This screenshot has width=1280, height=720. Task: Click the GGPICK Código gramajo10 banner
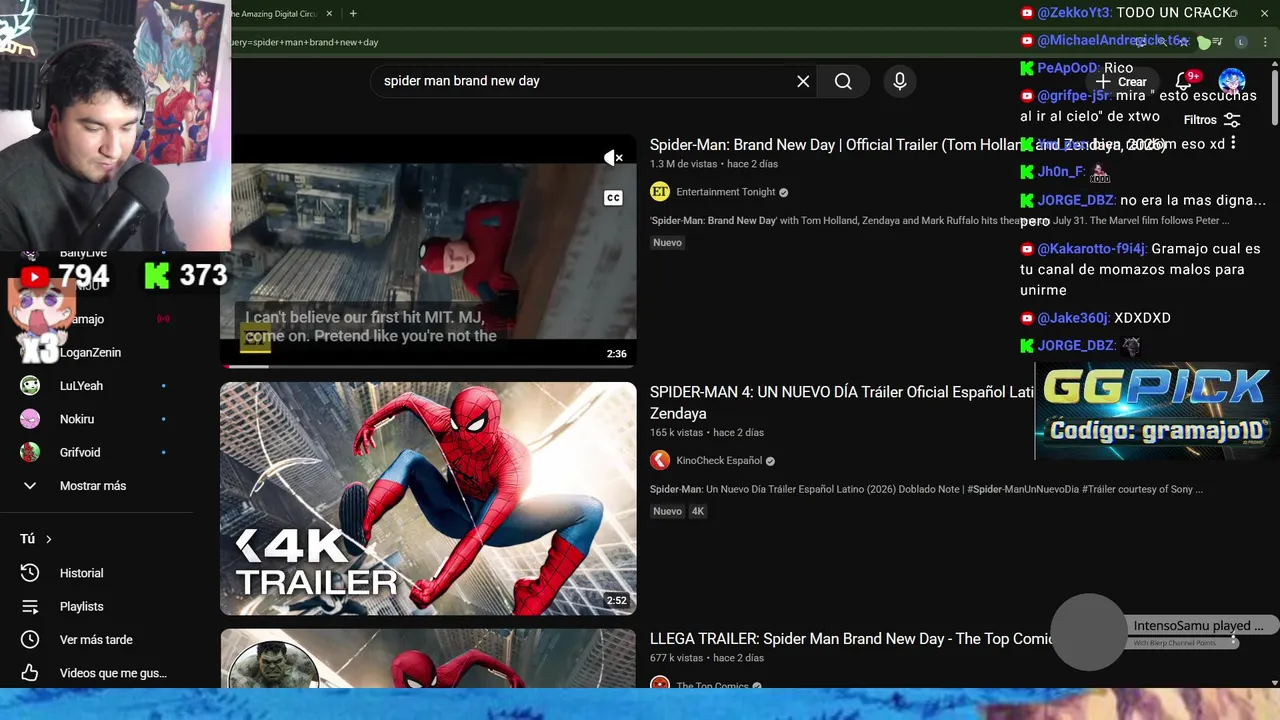pyautogui.click(x=1156, y=410)
